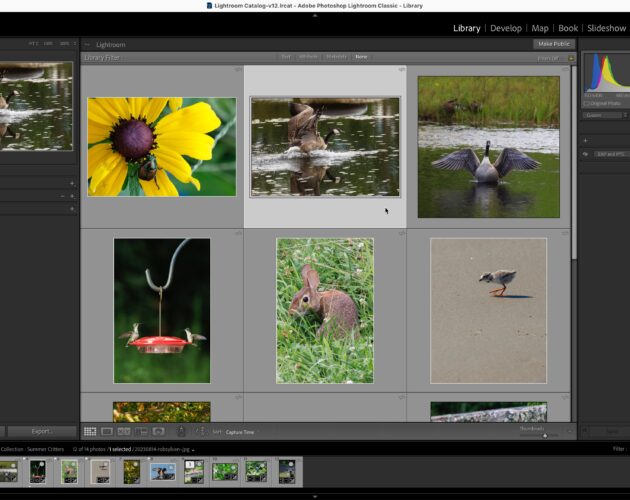The image size is (630, 500).
Task: Toggle the filter lock icon
Action: tap(571, 58)
